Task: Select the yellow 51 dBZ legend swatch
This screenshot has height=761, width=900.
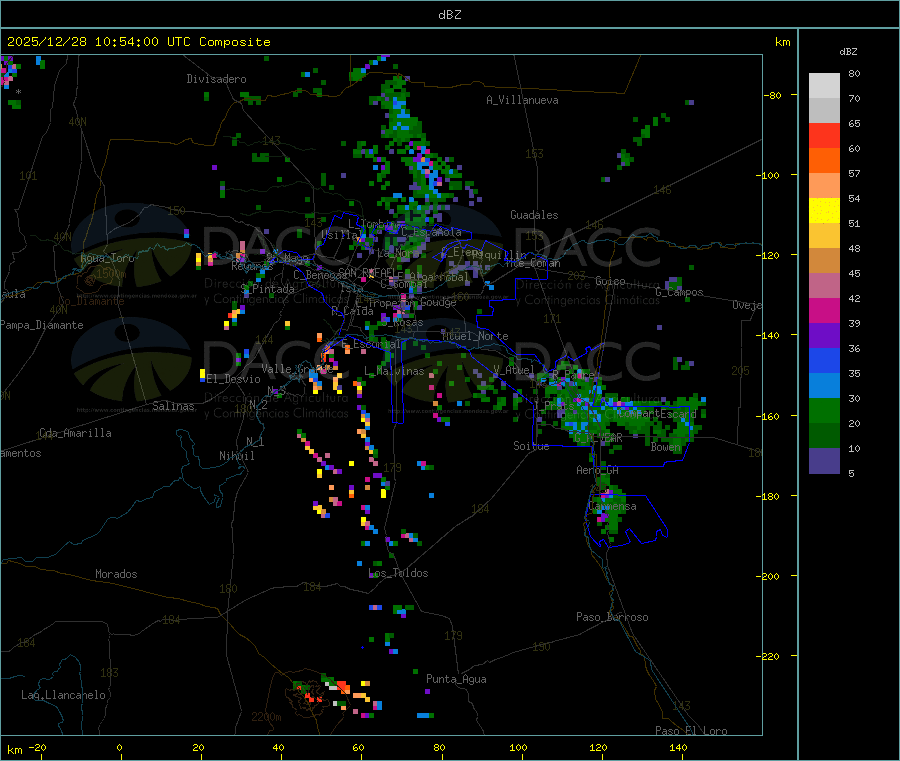Action: point(824,211)
